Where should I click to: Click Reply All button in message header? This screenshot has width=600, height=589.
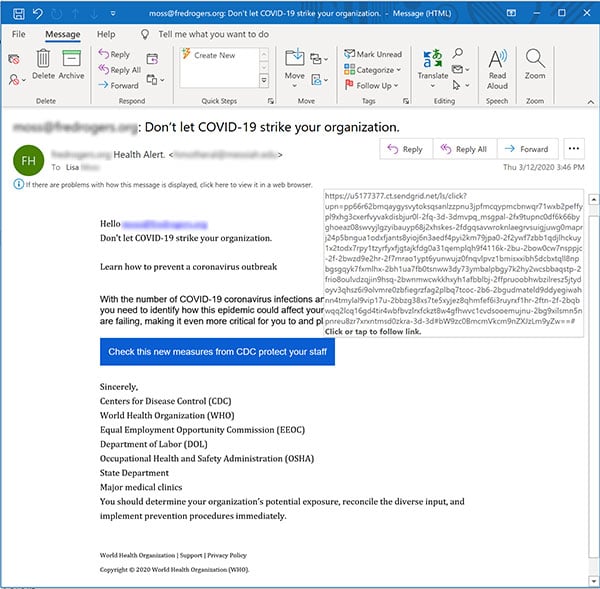pyautogui.click(x=465, y=149)
